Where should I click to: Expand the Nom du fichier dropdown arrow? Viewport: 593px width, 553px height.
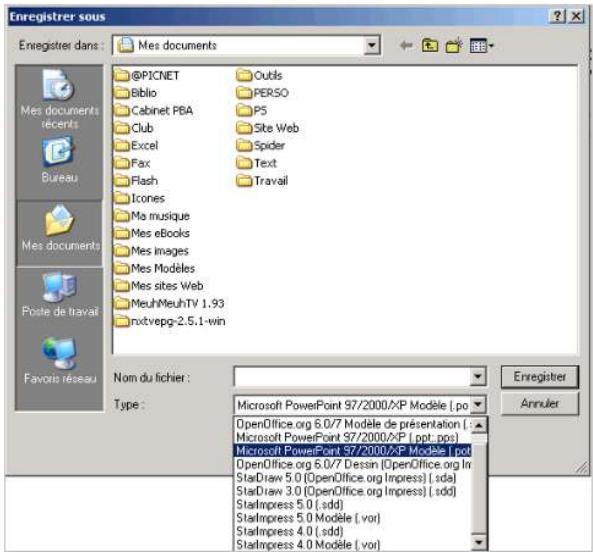tap(478, 376)
